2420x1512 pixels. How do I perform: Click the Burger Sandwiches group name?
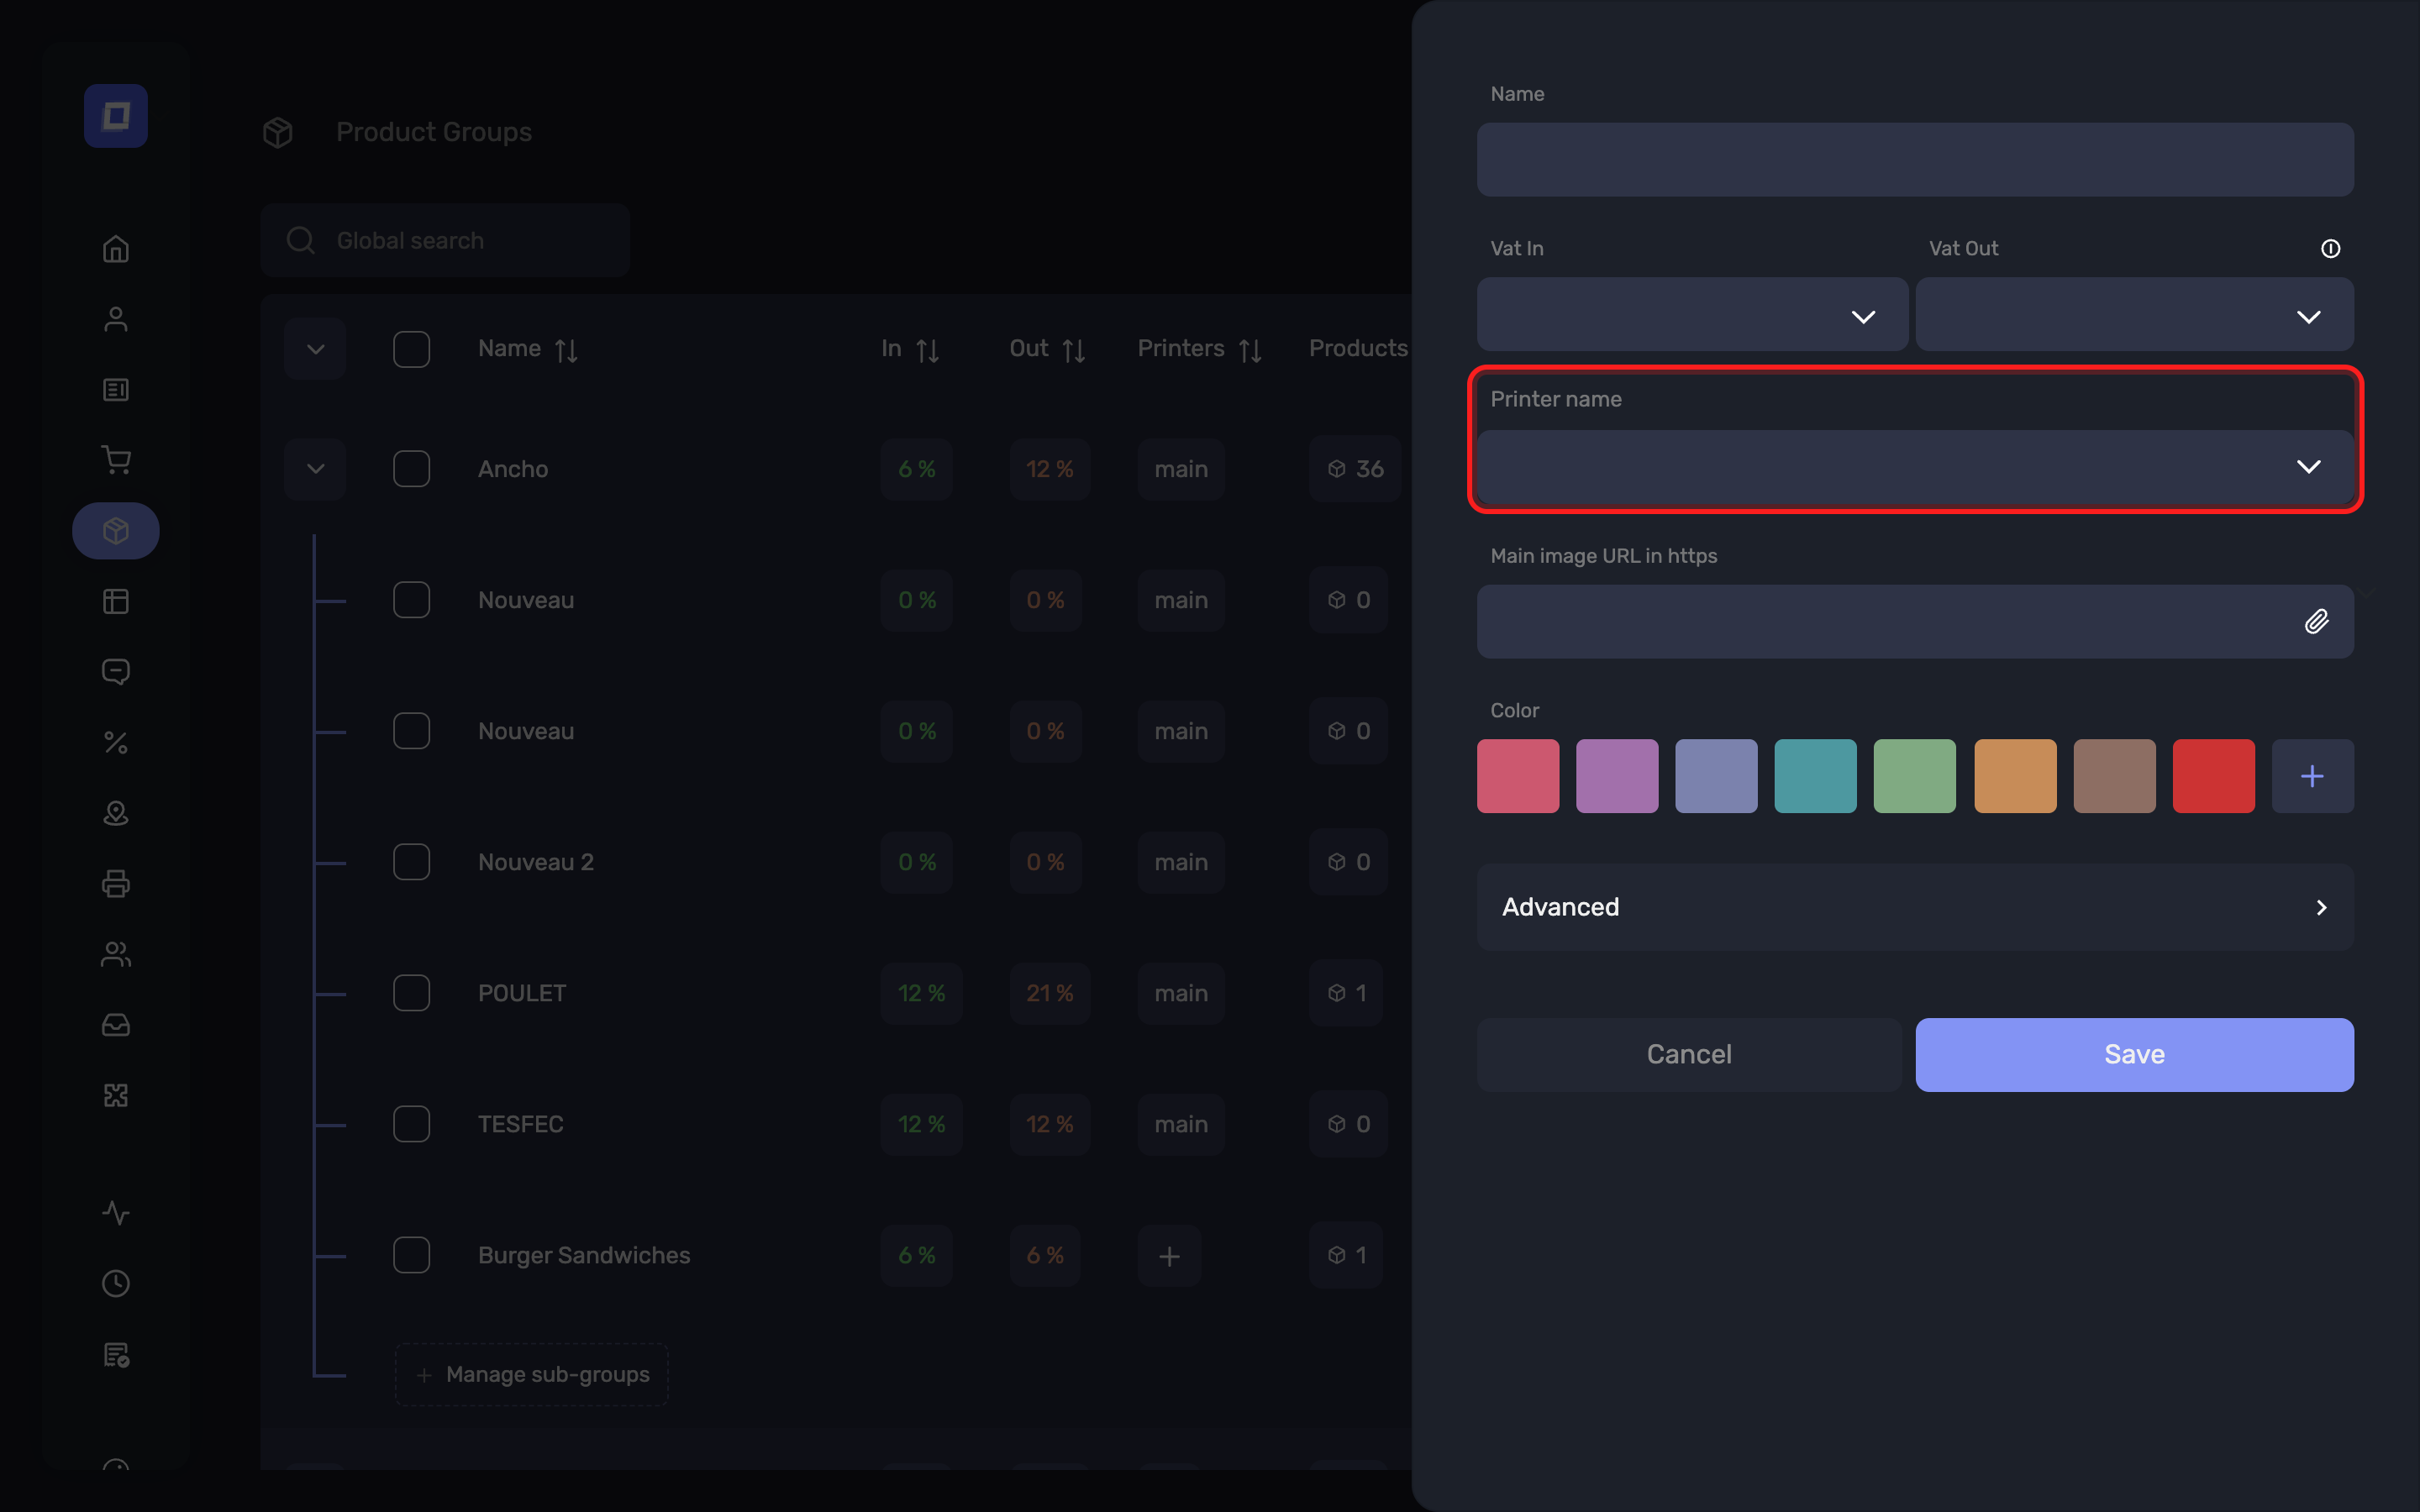[x=584, y=1255]
